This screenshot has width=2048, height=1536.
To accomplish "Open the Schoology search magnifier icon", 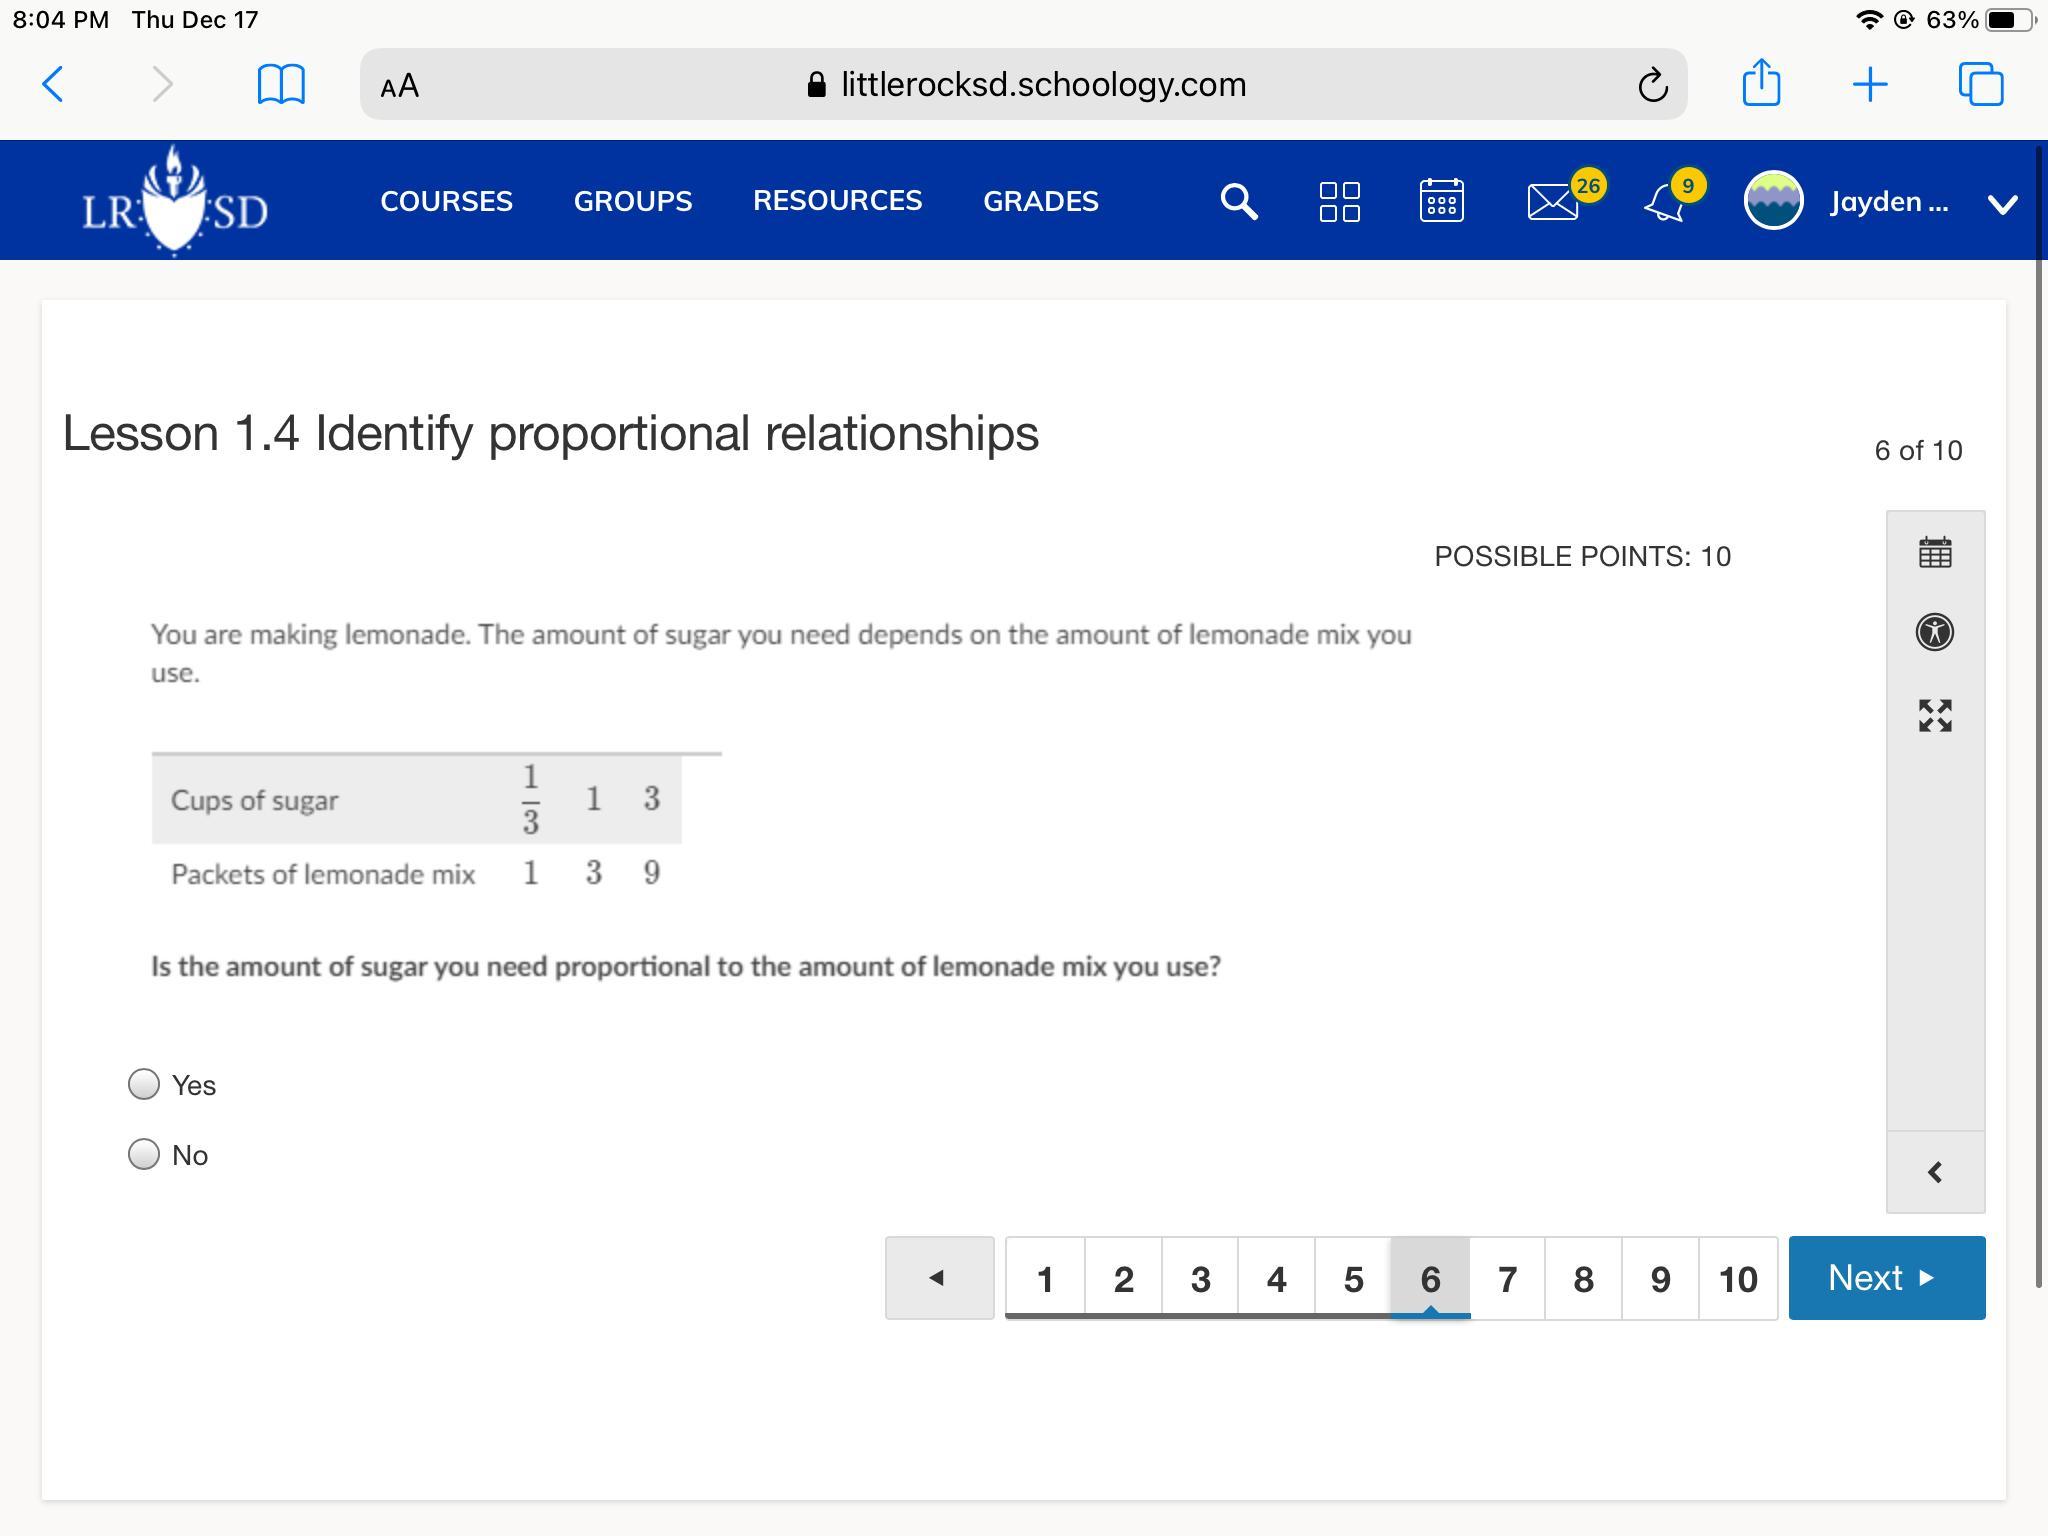I will (1238, 201).
